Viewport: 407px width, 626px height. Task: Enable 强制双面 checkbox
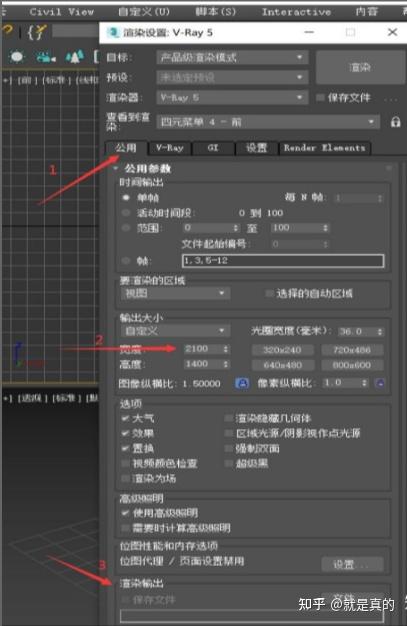point(228,448)
